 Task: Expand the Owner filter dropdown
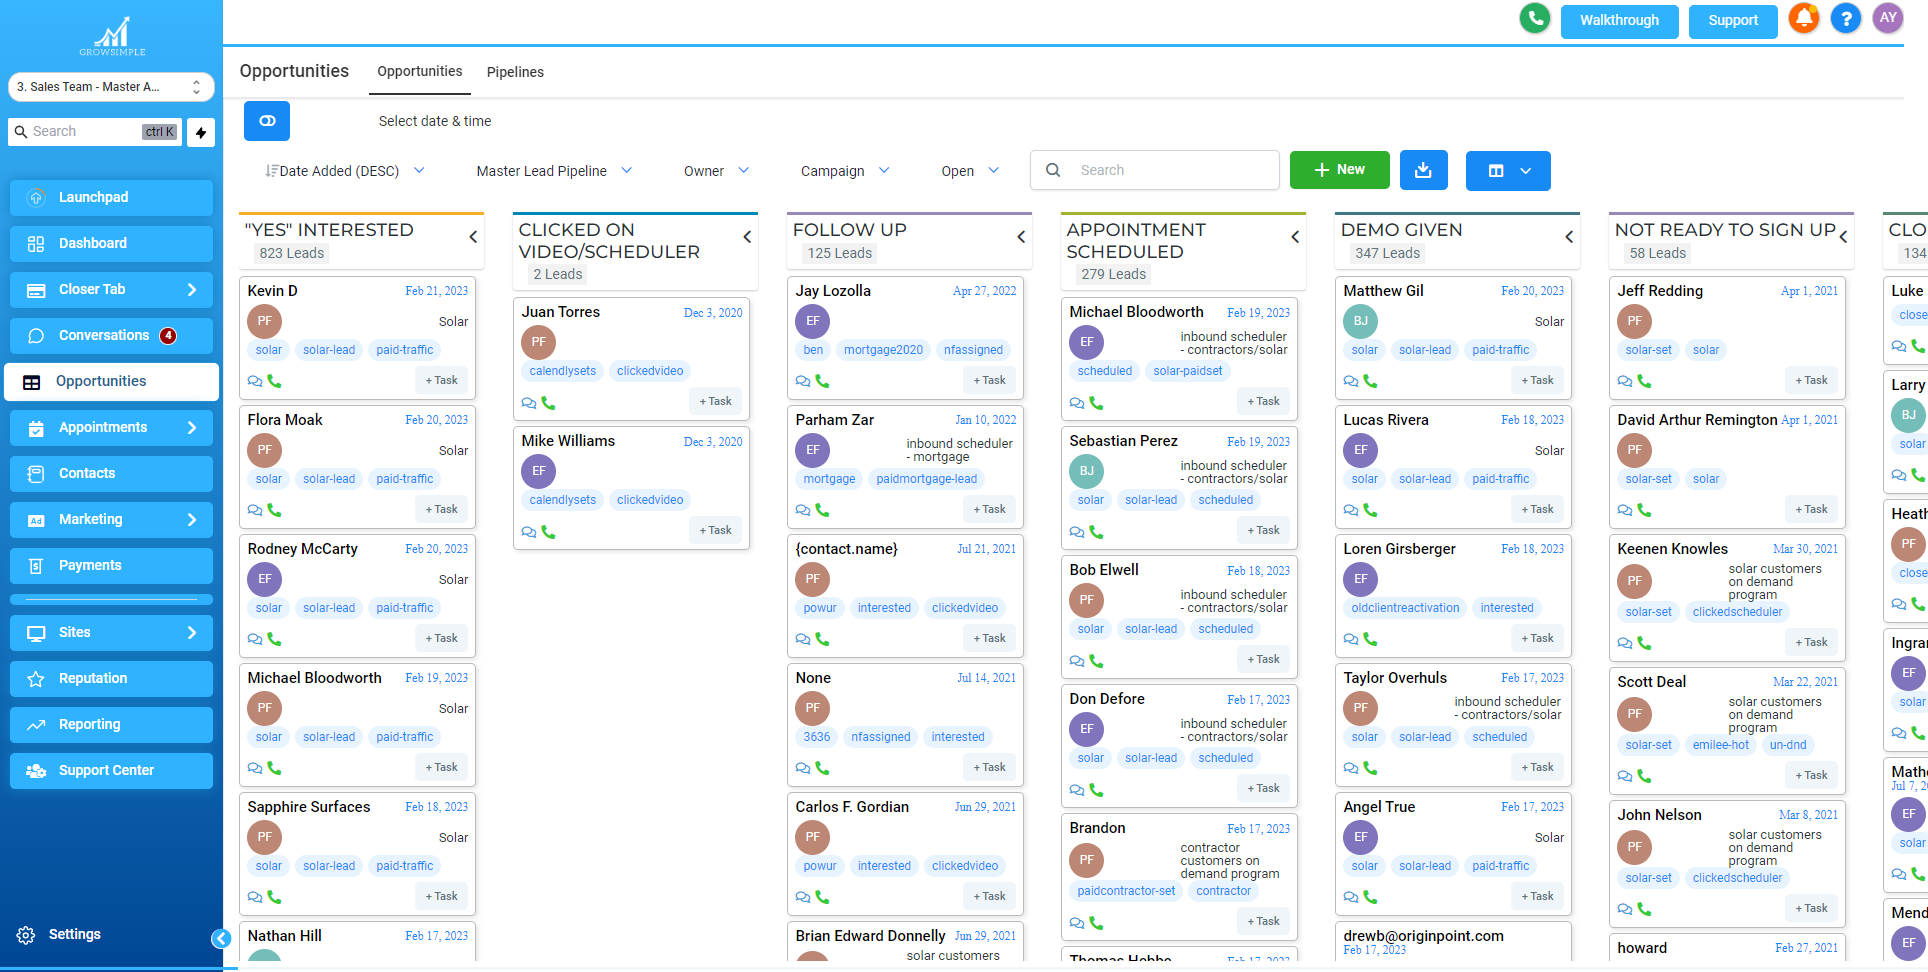tap(716, 171)
